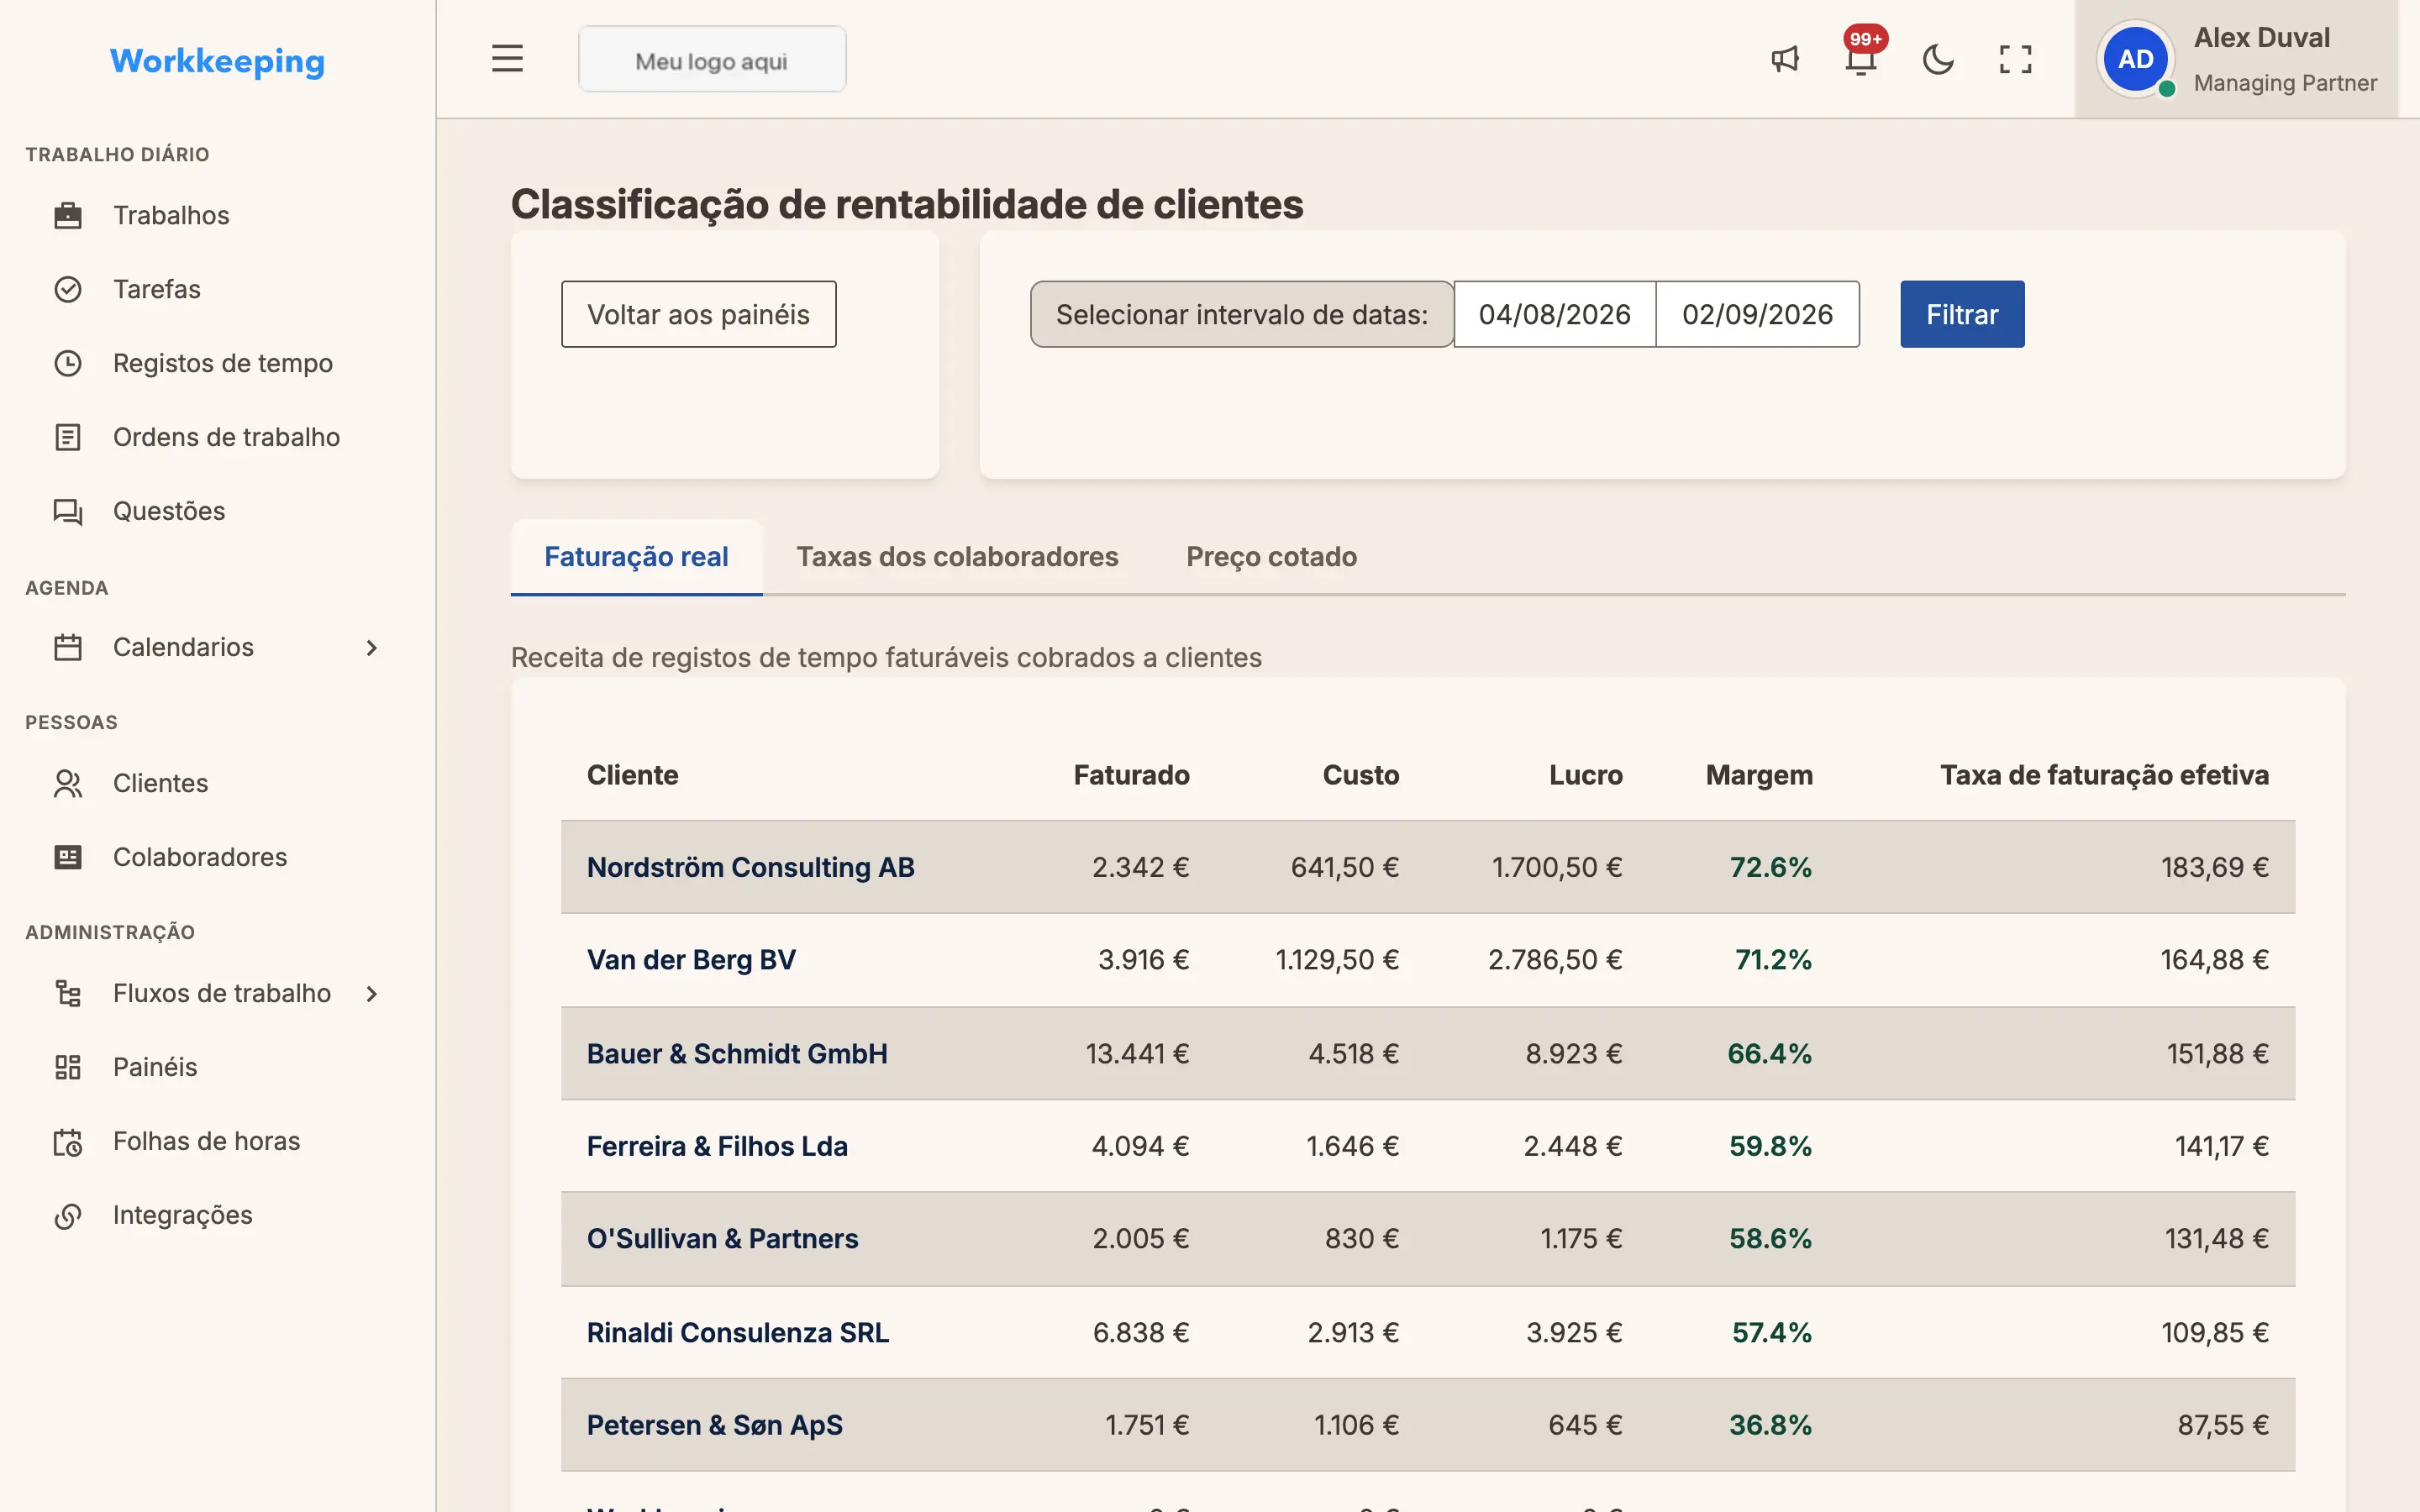Open the hamburger menu icon

click(507, 59)
